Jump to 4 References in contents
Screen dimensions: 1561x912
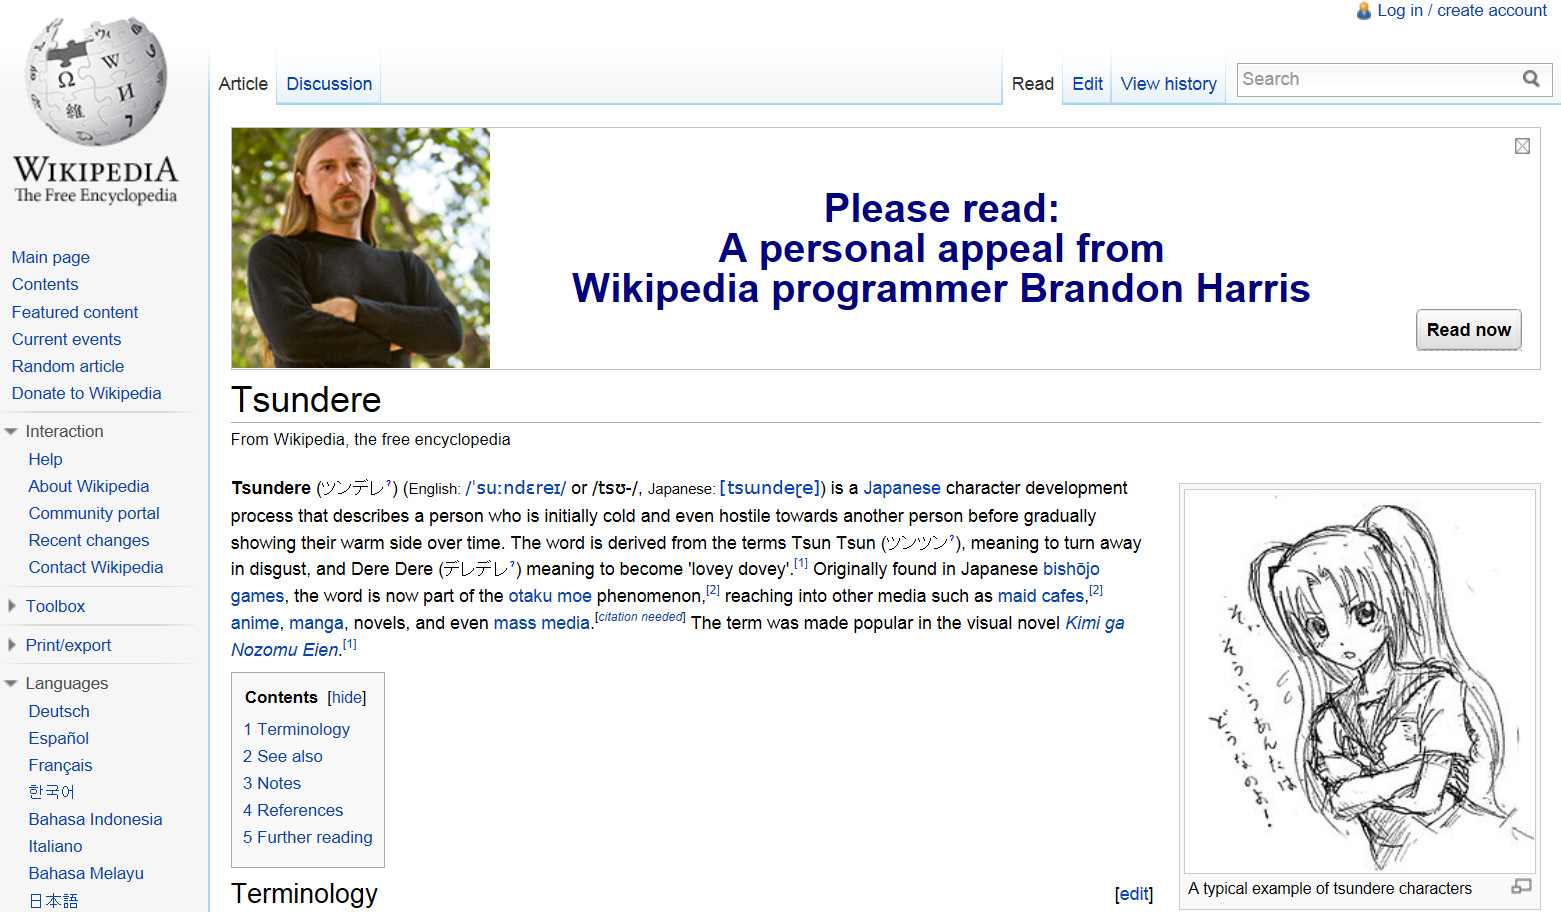click(x=293, y=810)
